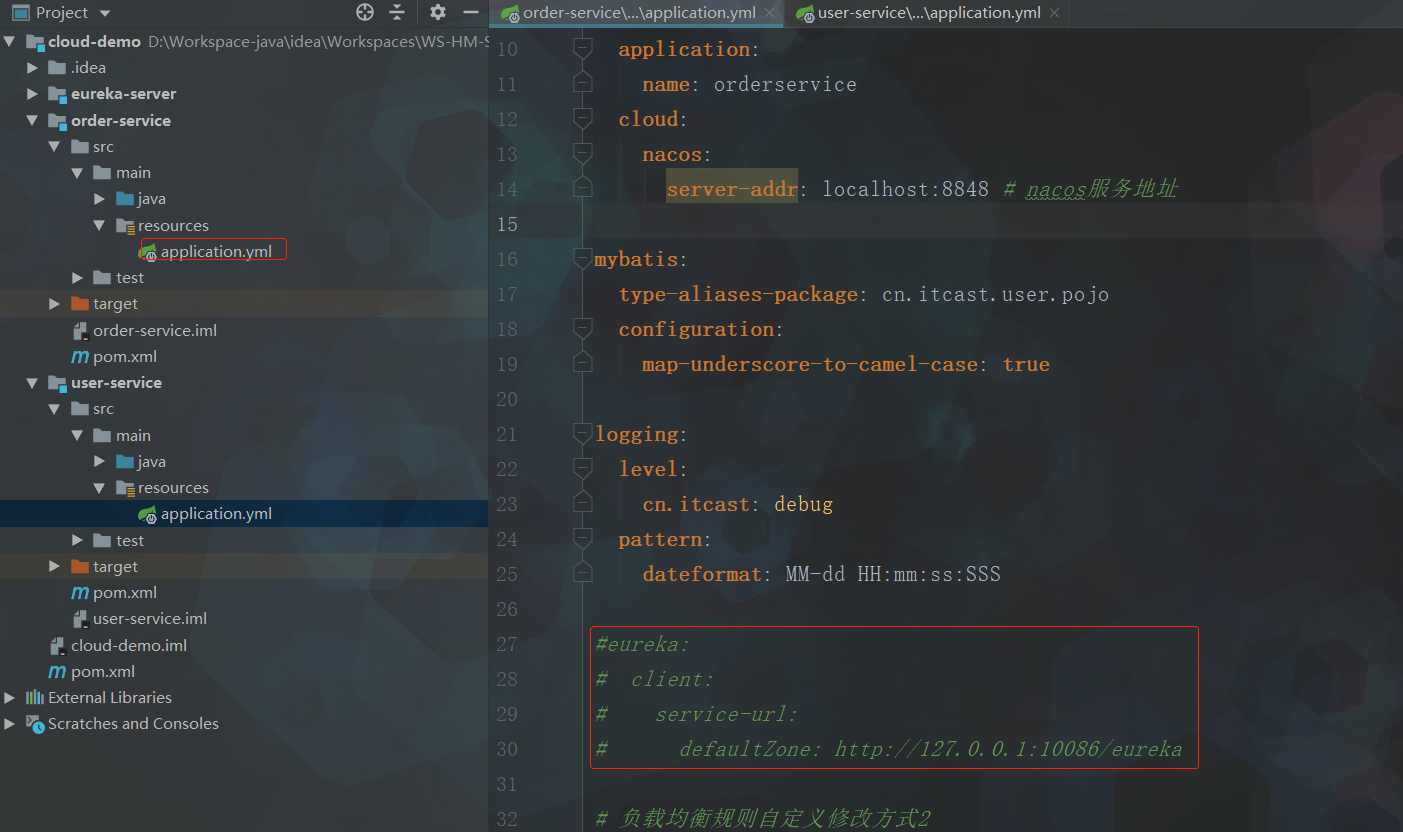The image size is (1403, 832).
Task: Click the eureka-server module folder icon
Action: click(58, 94)
